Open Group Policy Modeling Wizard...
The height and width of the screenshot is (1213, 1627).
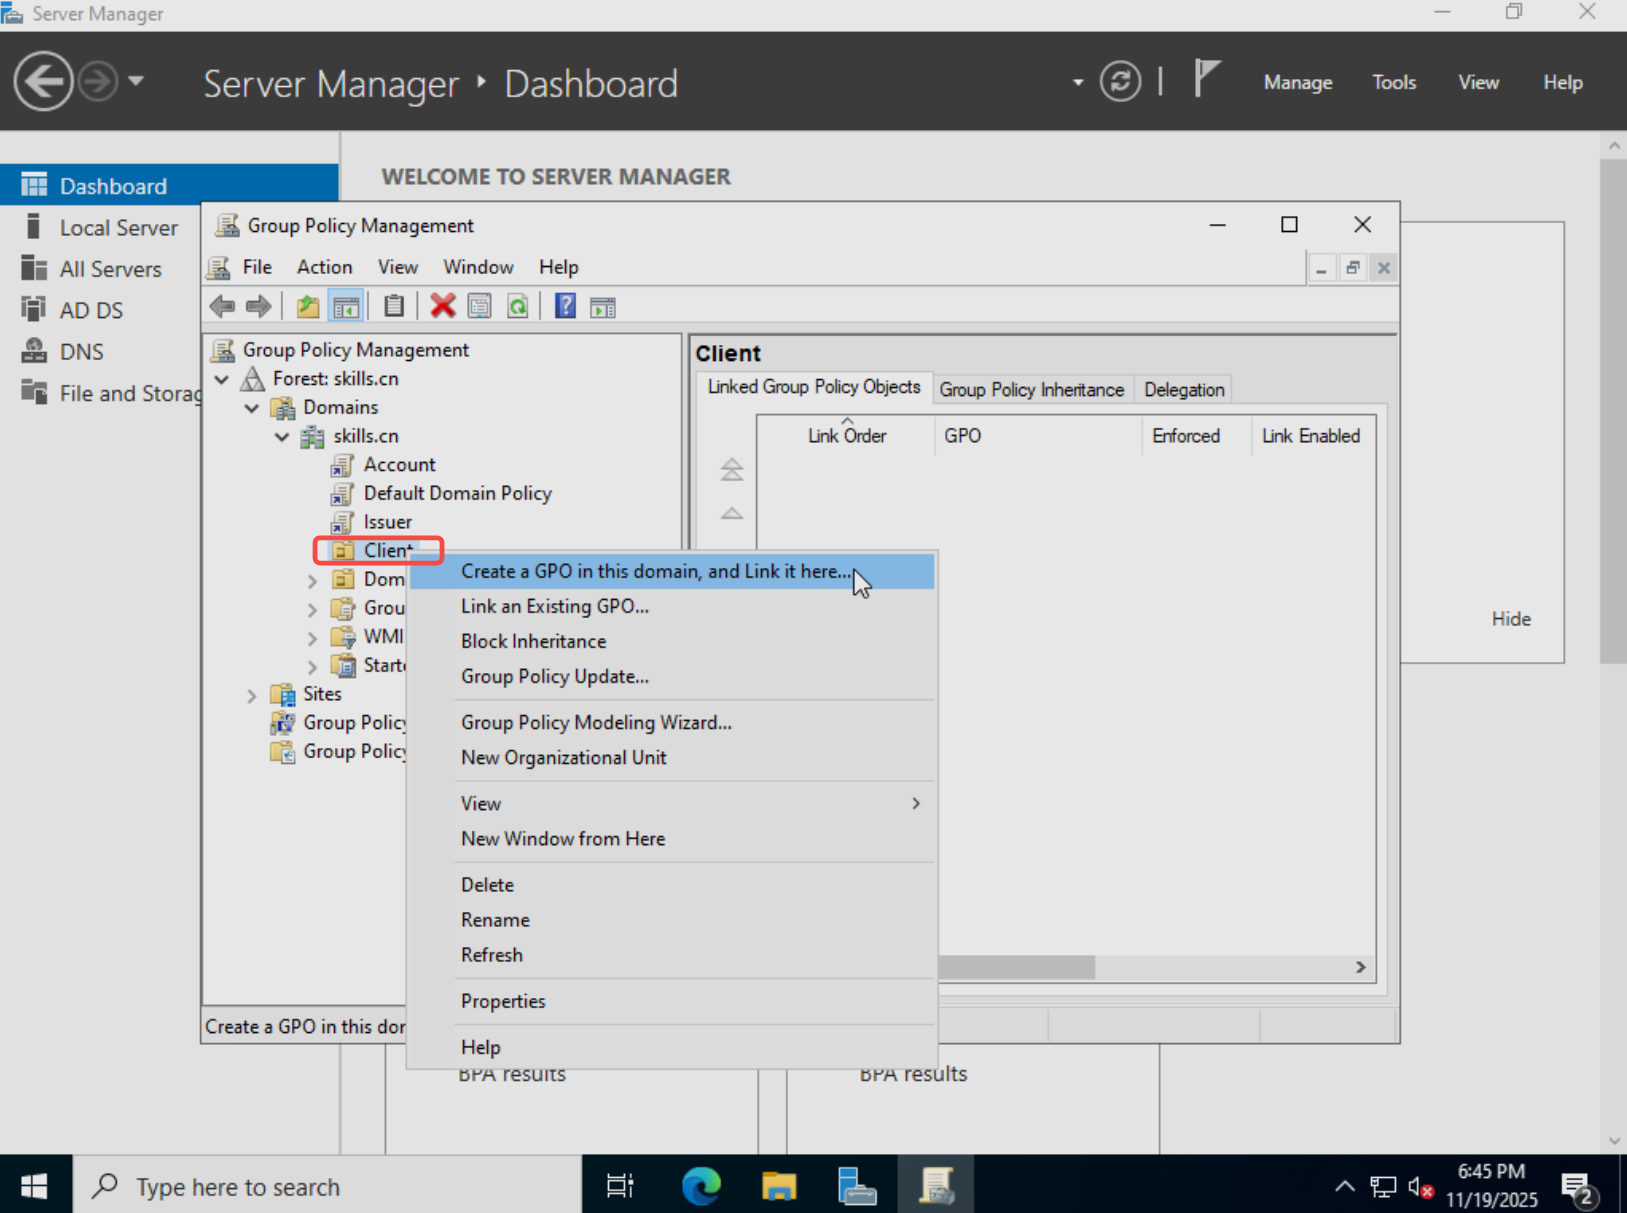coord(672,722)
